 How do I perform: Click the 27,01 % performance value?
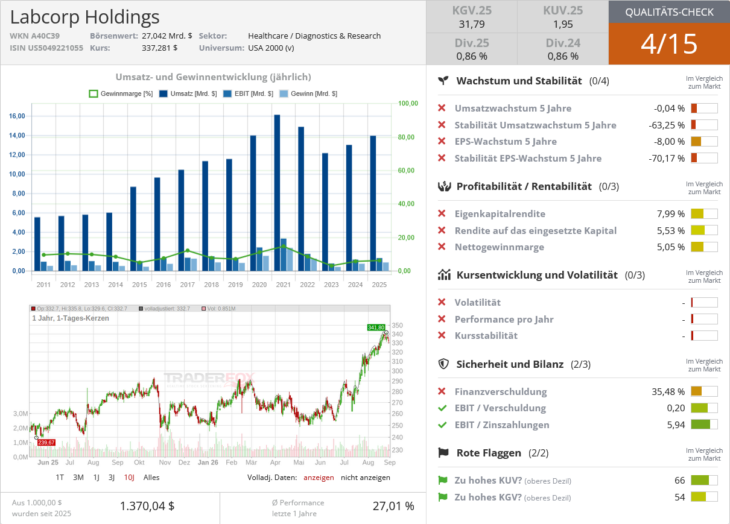(393, 506)
